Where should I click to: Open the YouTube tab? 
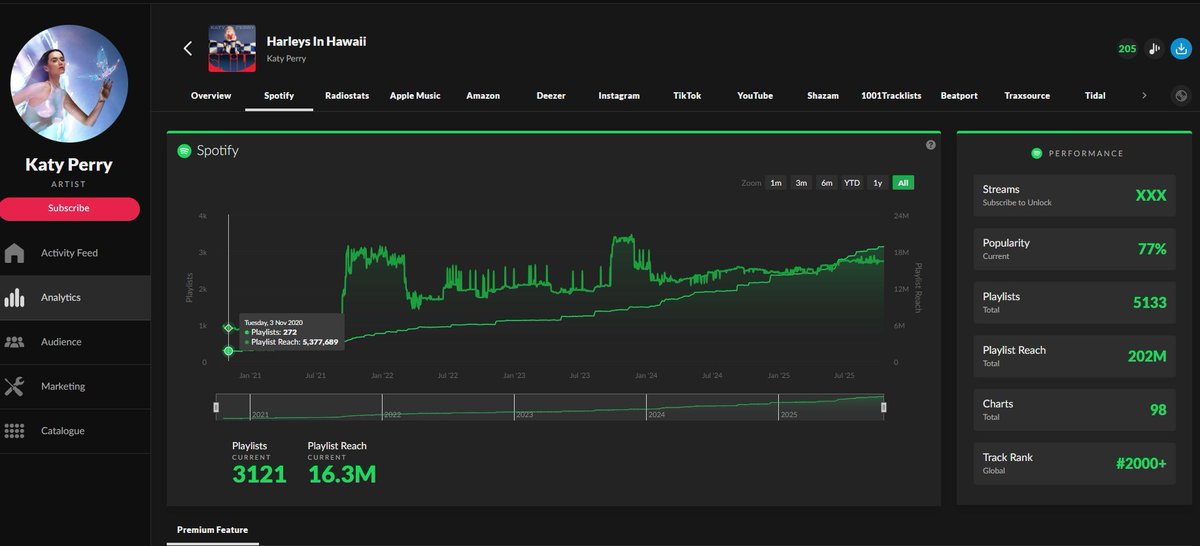[755, 96]
